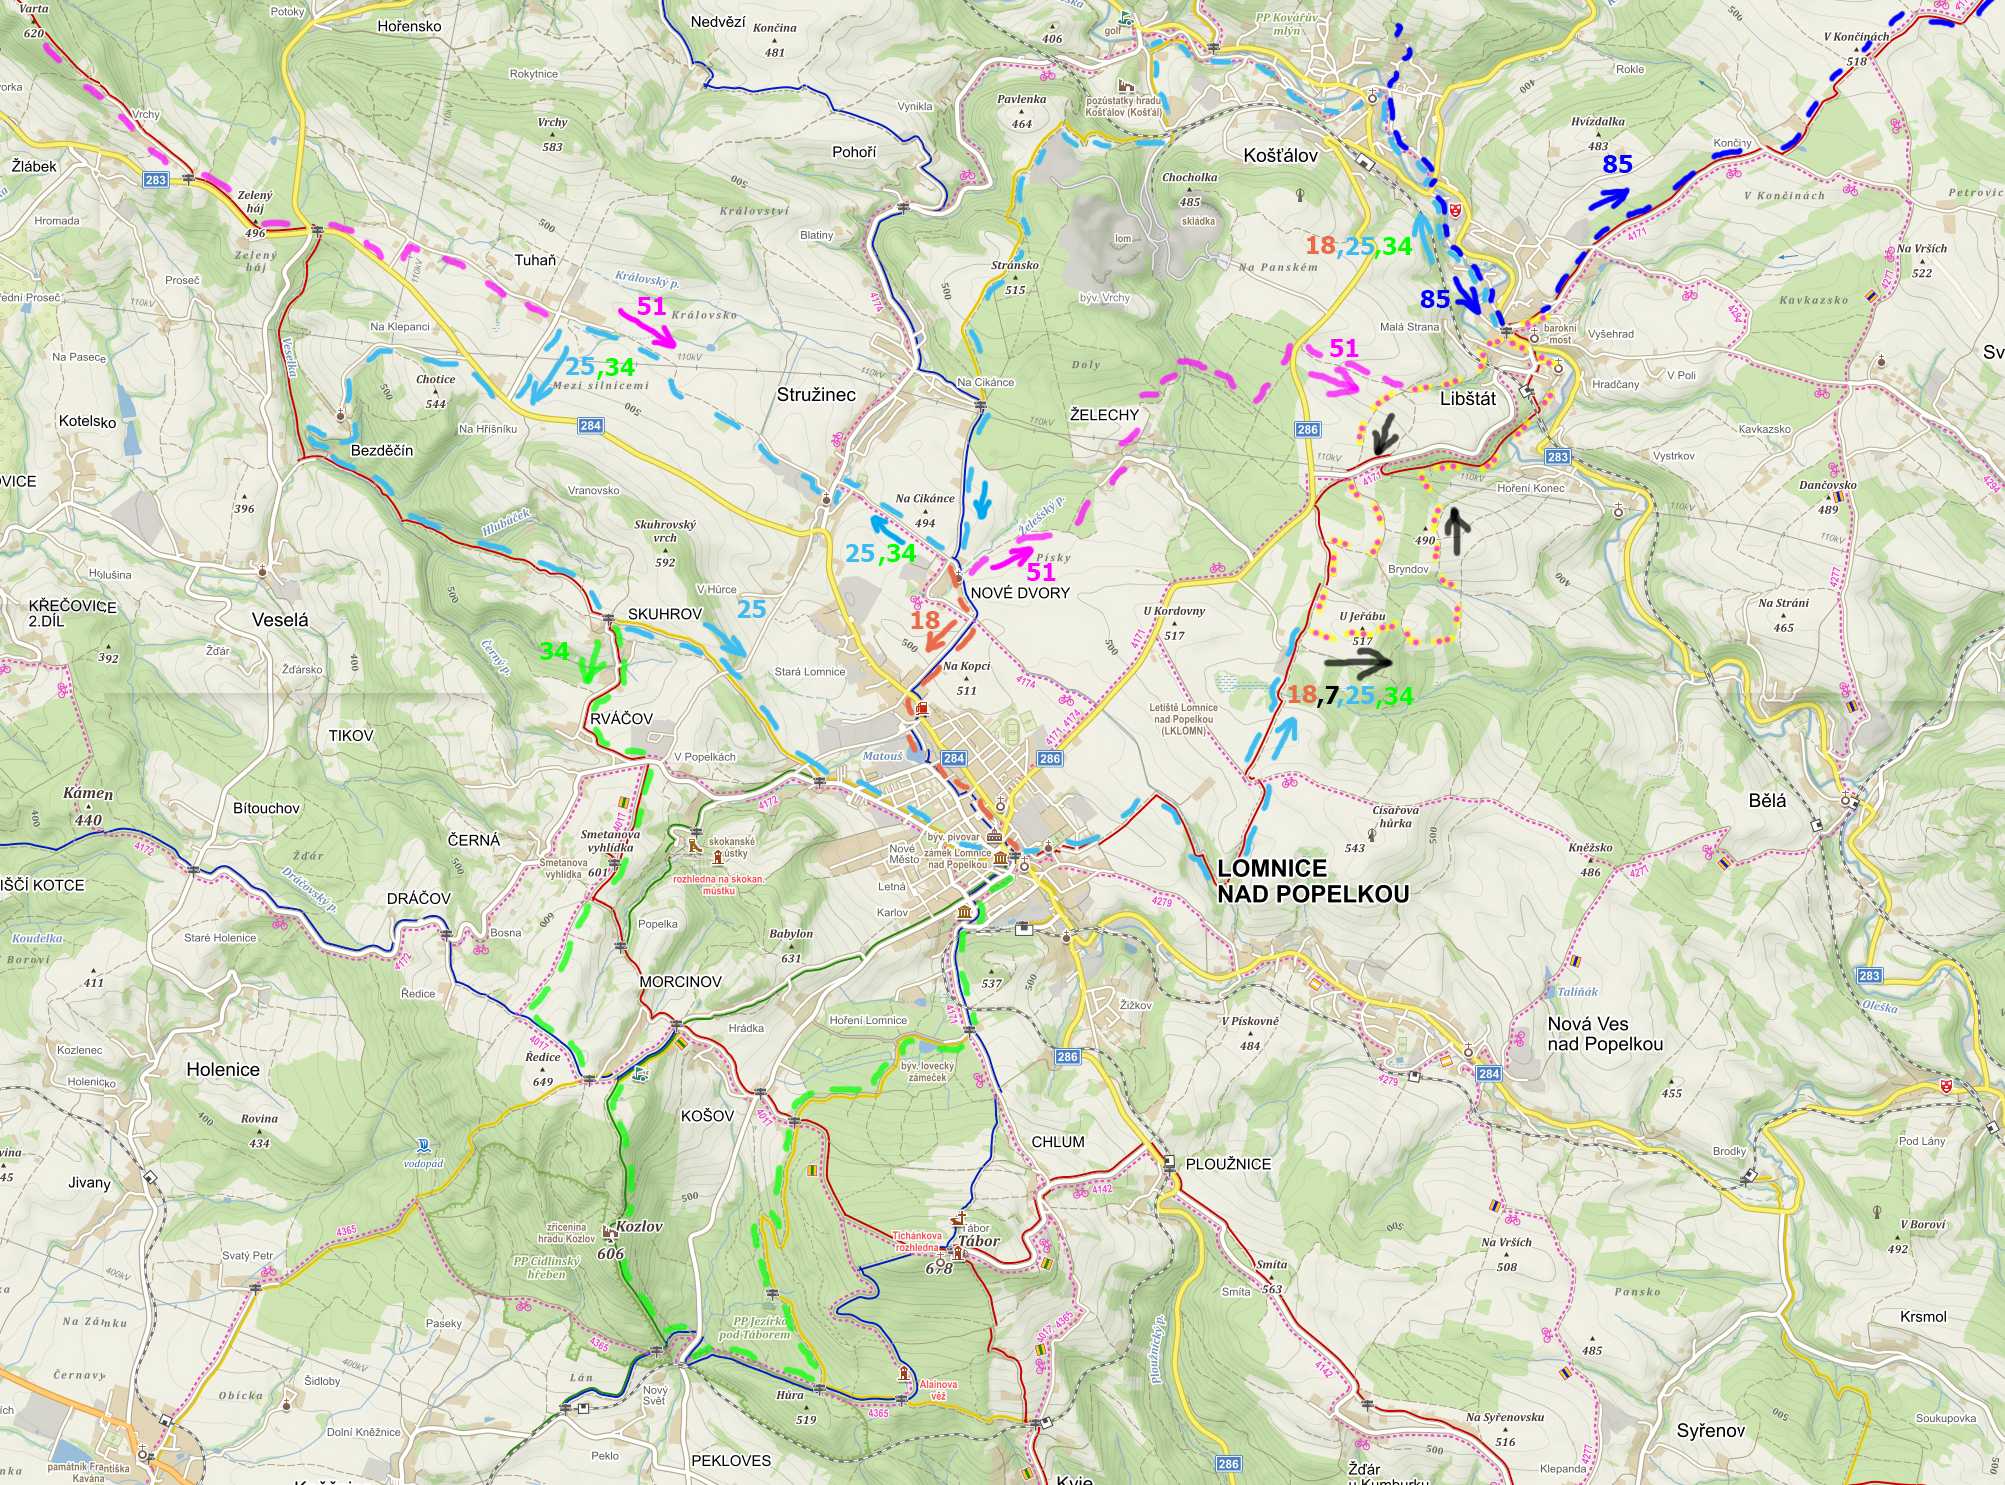Click the orange route number 18 near Nové Dvory
Viewport: 2005px width, 1485px height.
point(924,620)
